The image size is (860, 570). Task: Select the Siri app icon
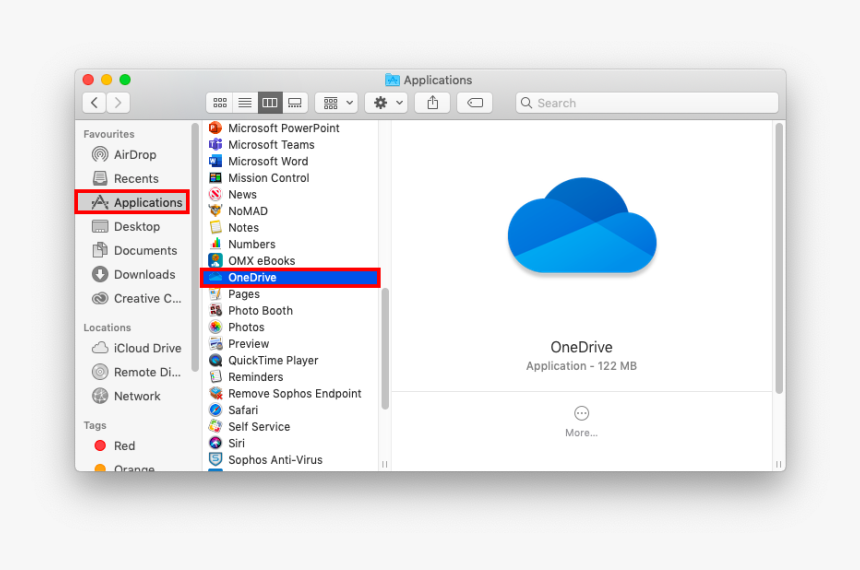[216, 443]
